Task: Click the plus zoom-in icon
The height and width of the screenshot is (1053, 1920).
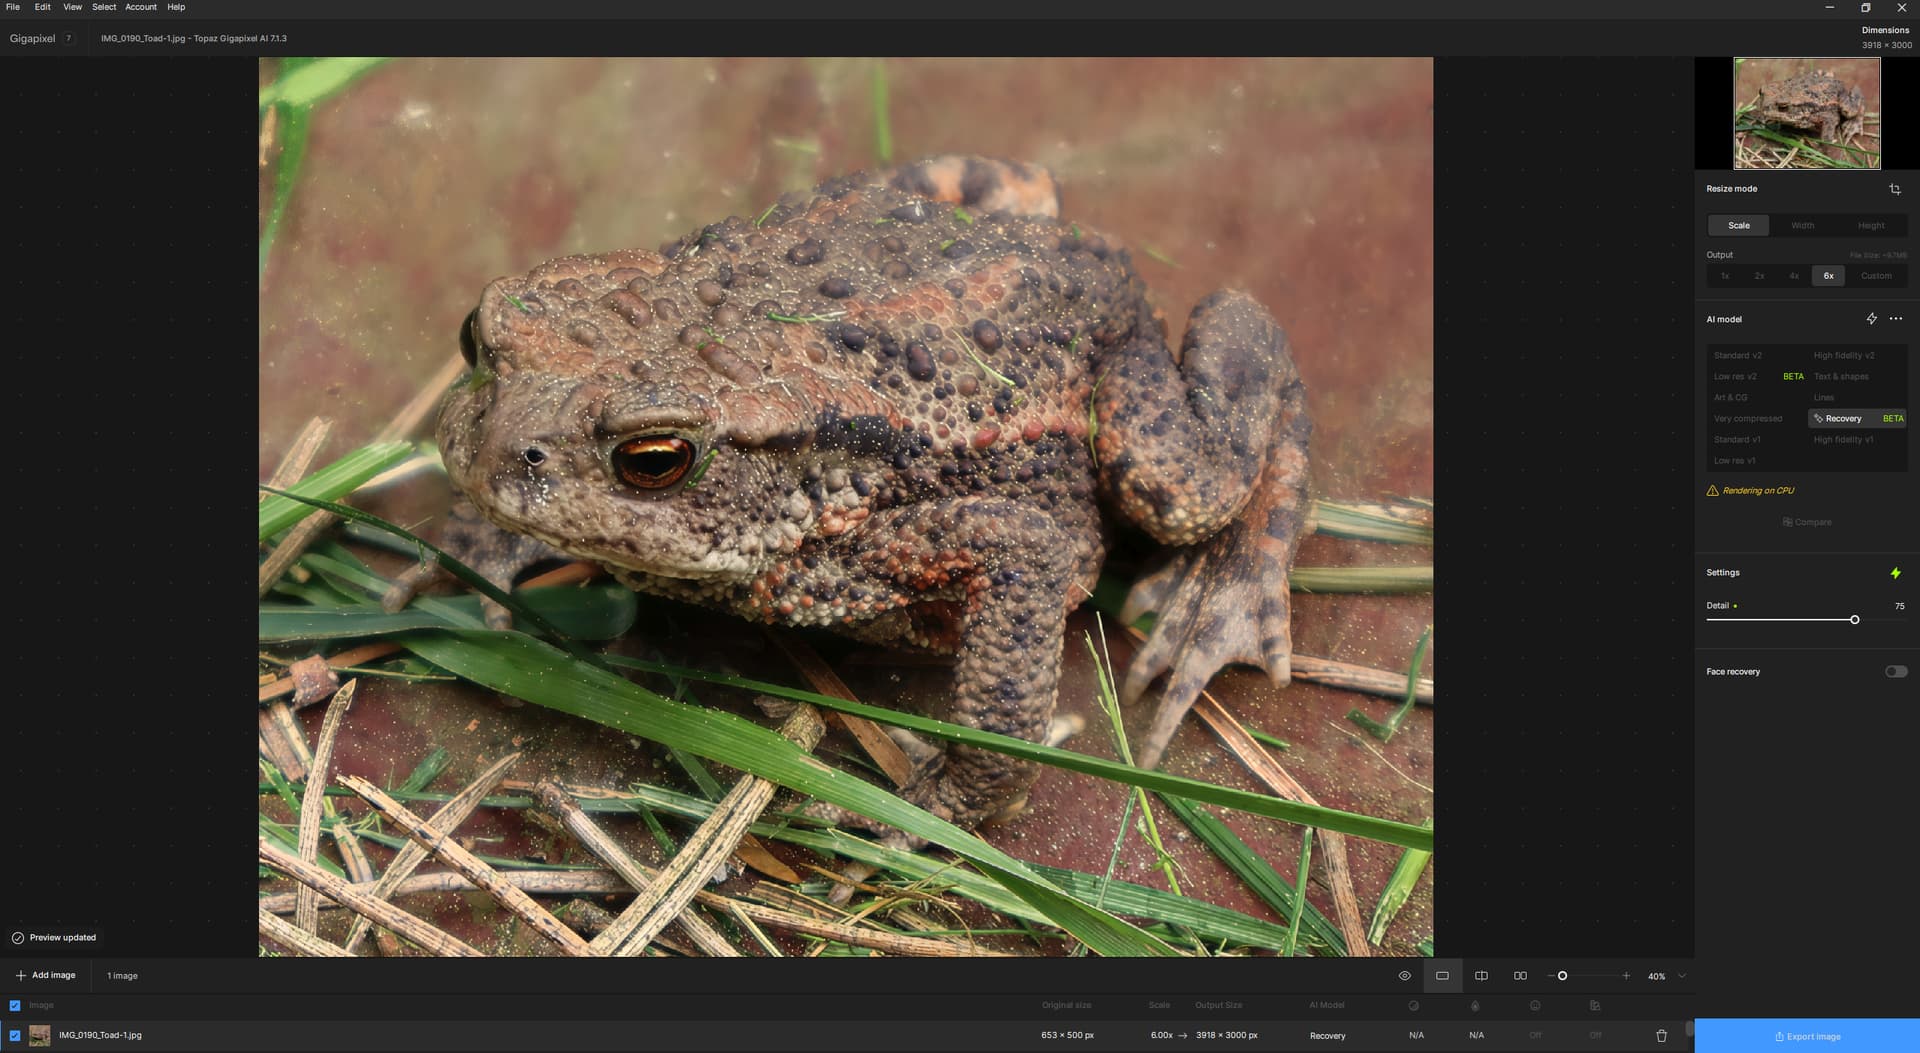Action: click(1626, 976)
